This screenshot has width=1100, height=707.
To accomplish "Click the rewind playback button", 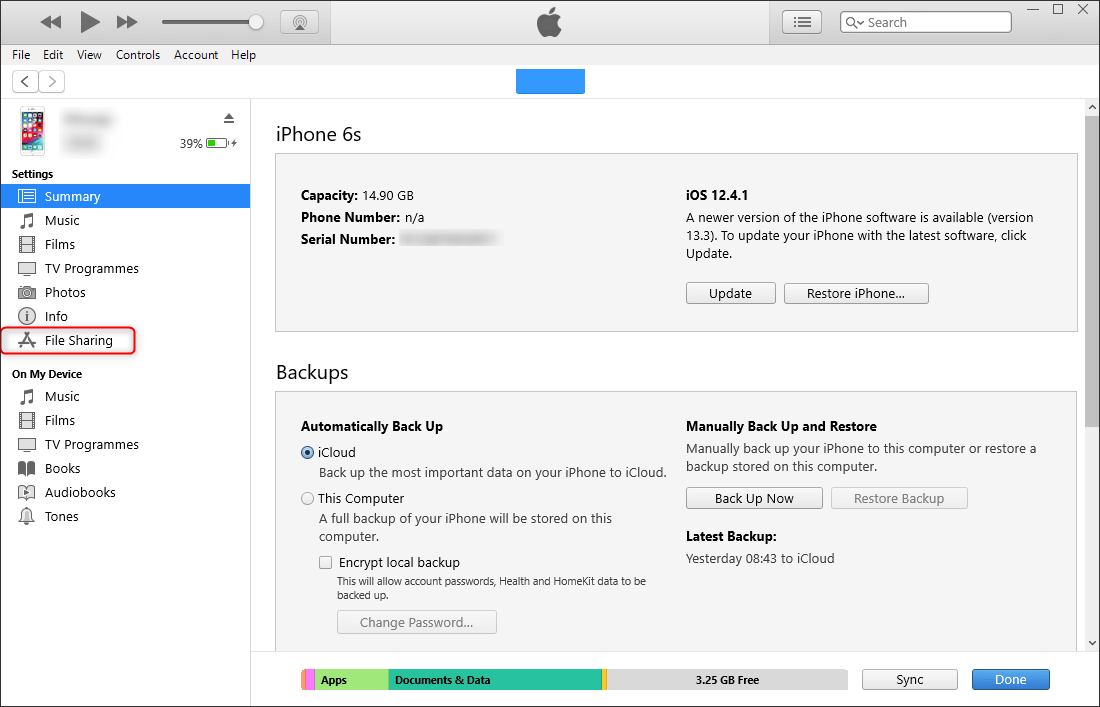I will point(51,22).
